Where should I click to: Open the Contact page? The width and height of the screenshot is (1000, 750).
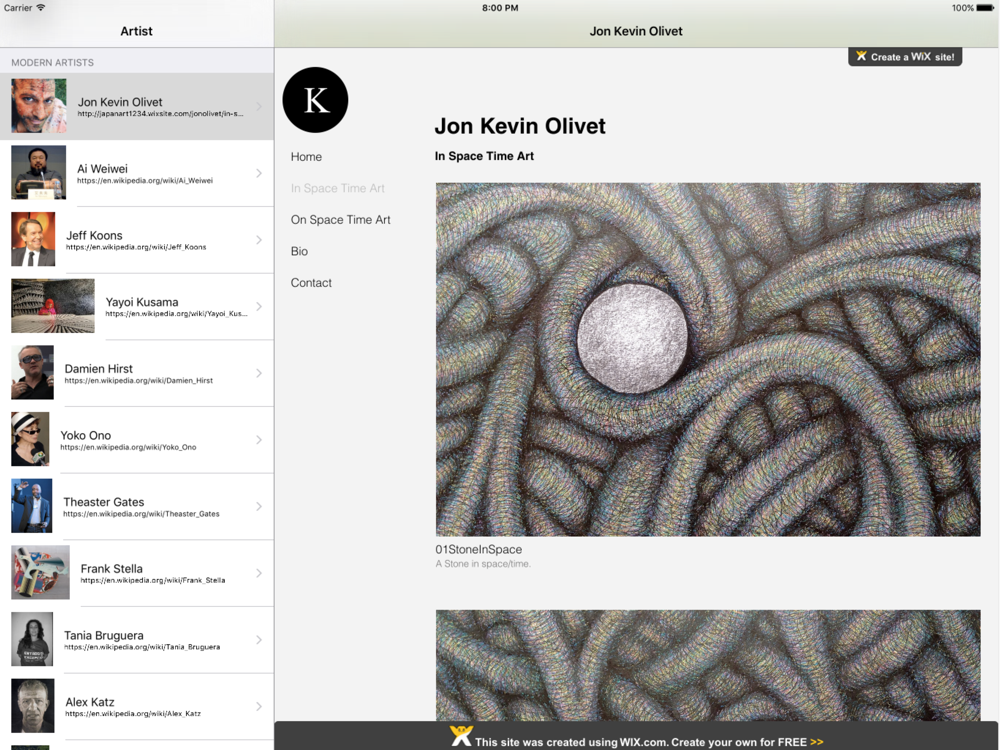point(311,283)
